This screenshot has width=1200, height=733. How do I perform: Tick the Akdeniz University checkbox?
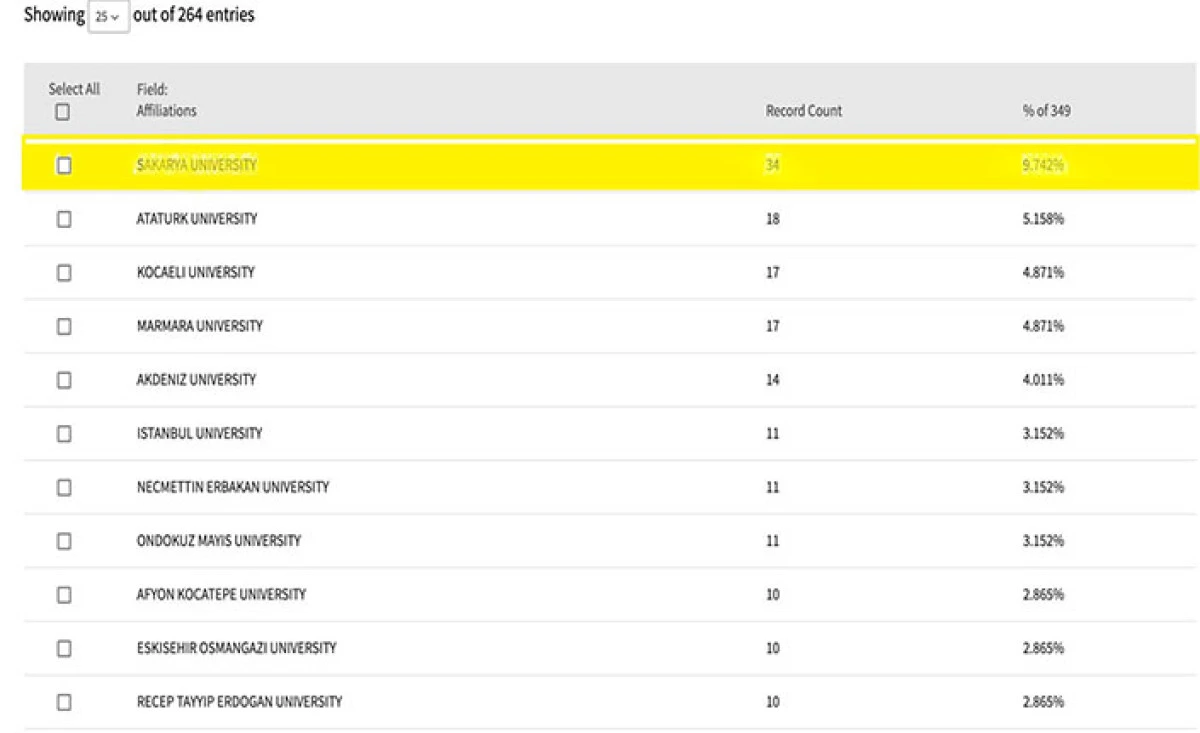64,380
